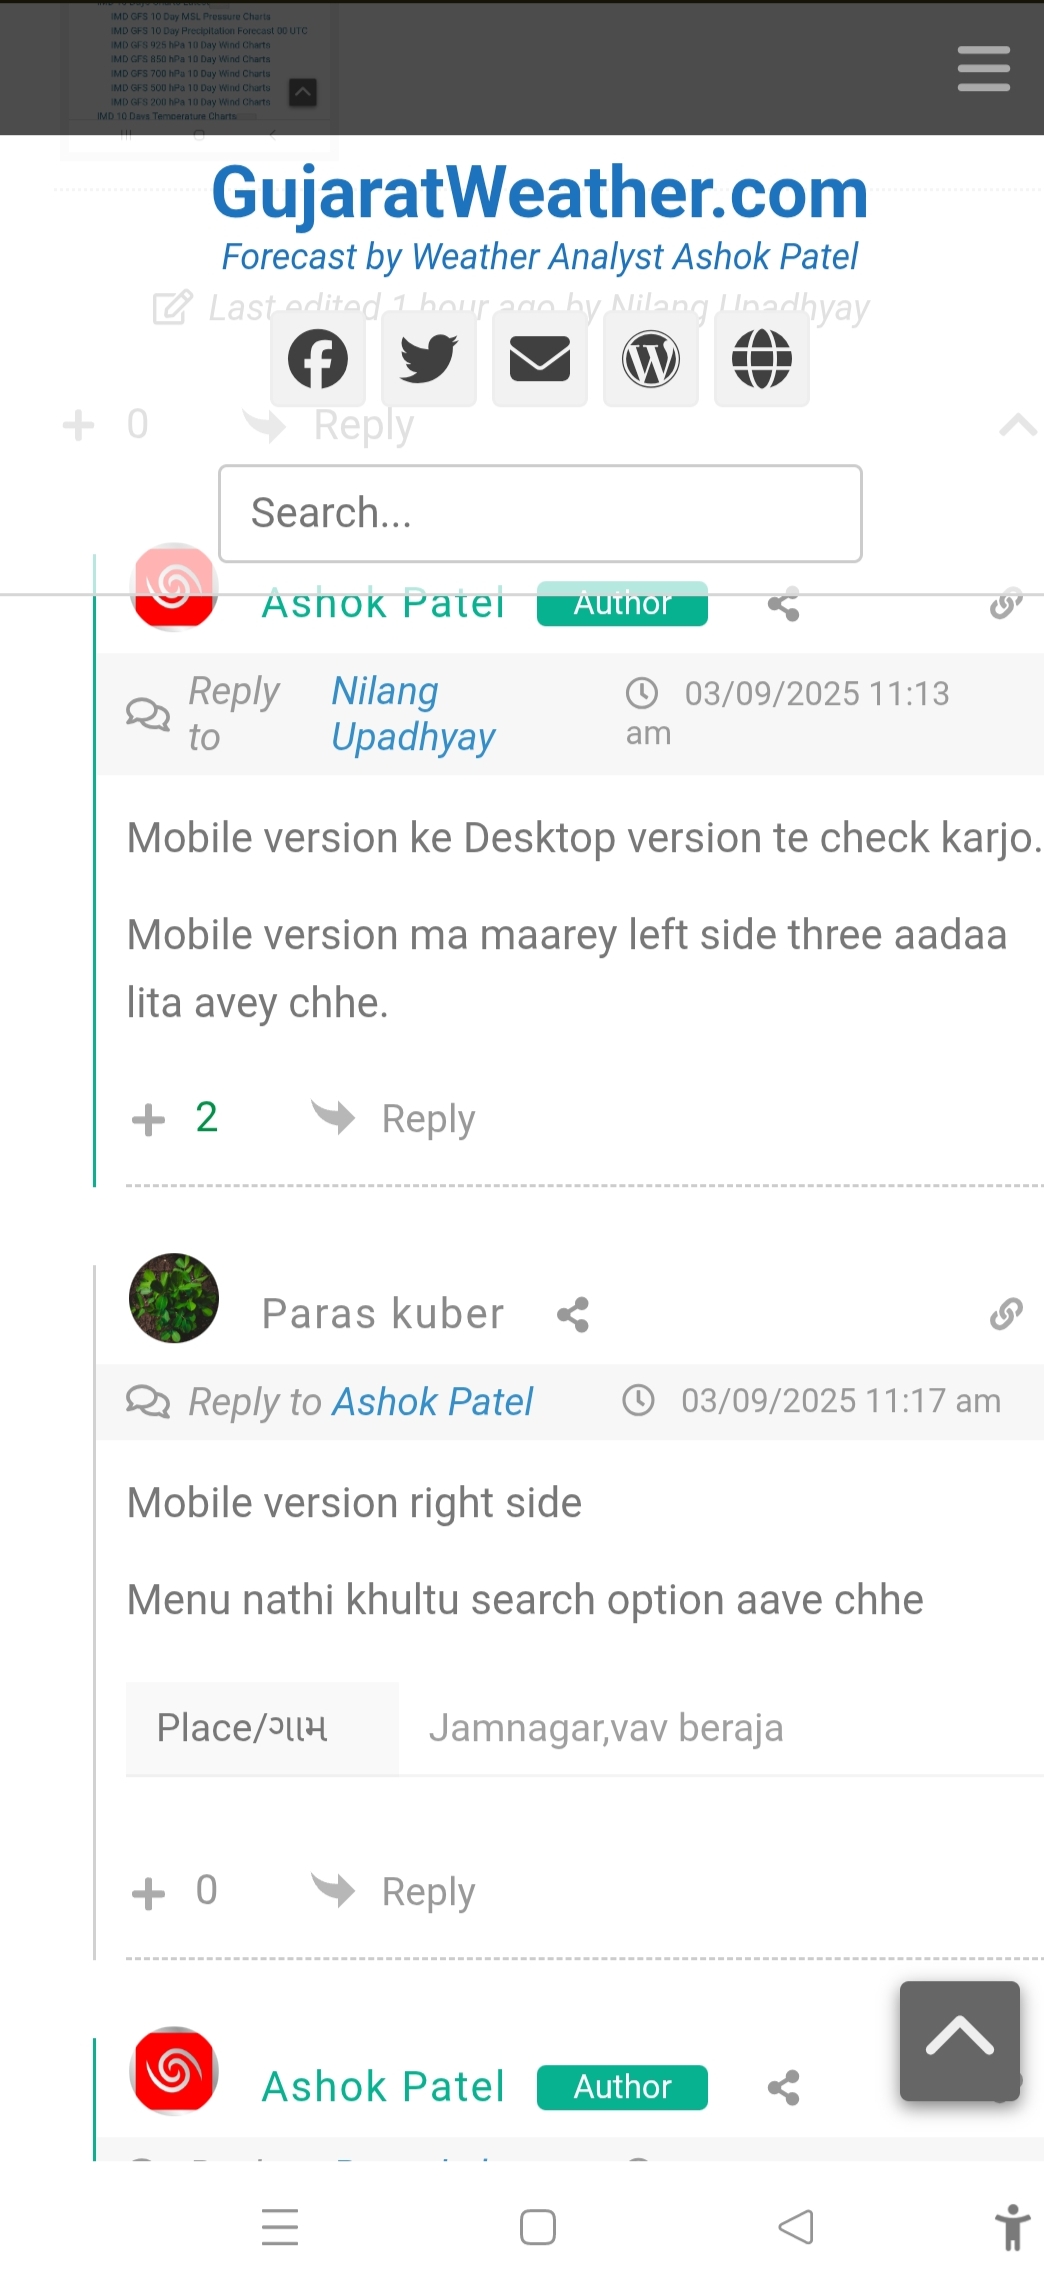Upvote Ashok Patel's comment with 2 votes
1044x2293 pixels.
click(x=148, y=1119)
